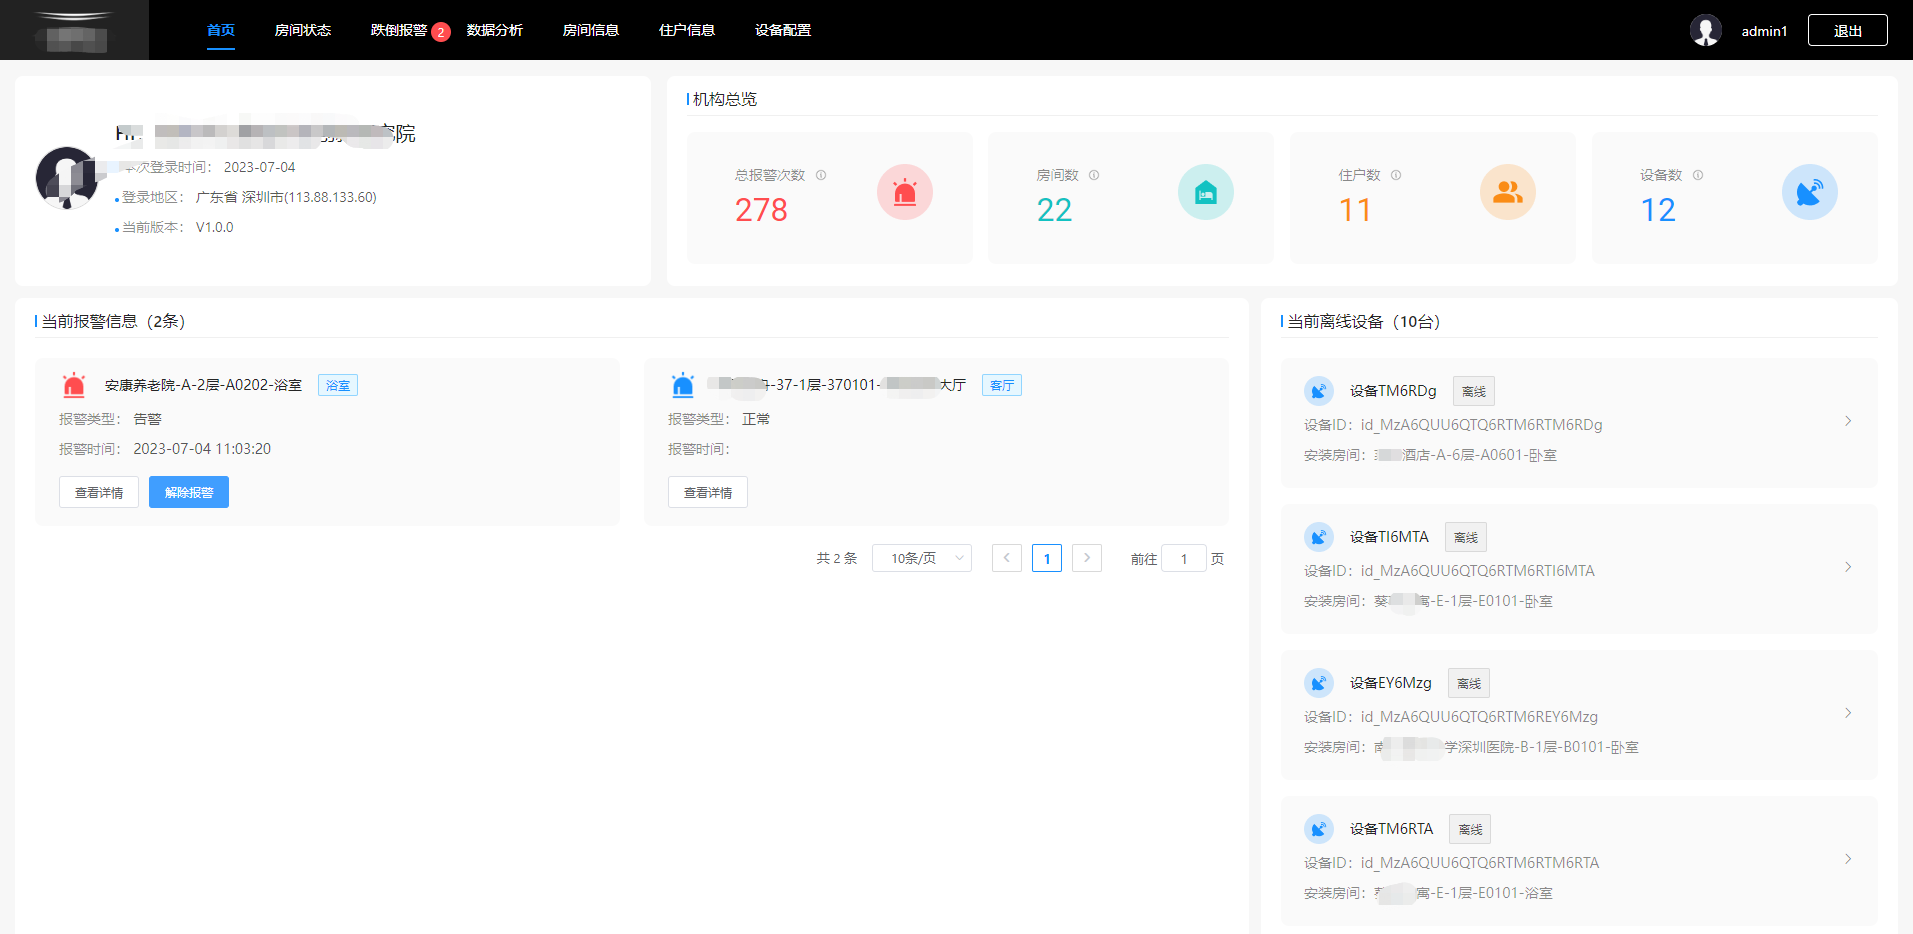Click 离线 tag on 设备TM6RDg
Screen dimensions: 1913x934
[x=1474, y=391]
